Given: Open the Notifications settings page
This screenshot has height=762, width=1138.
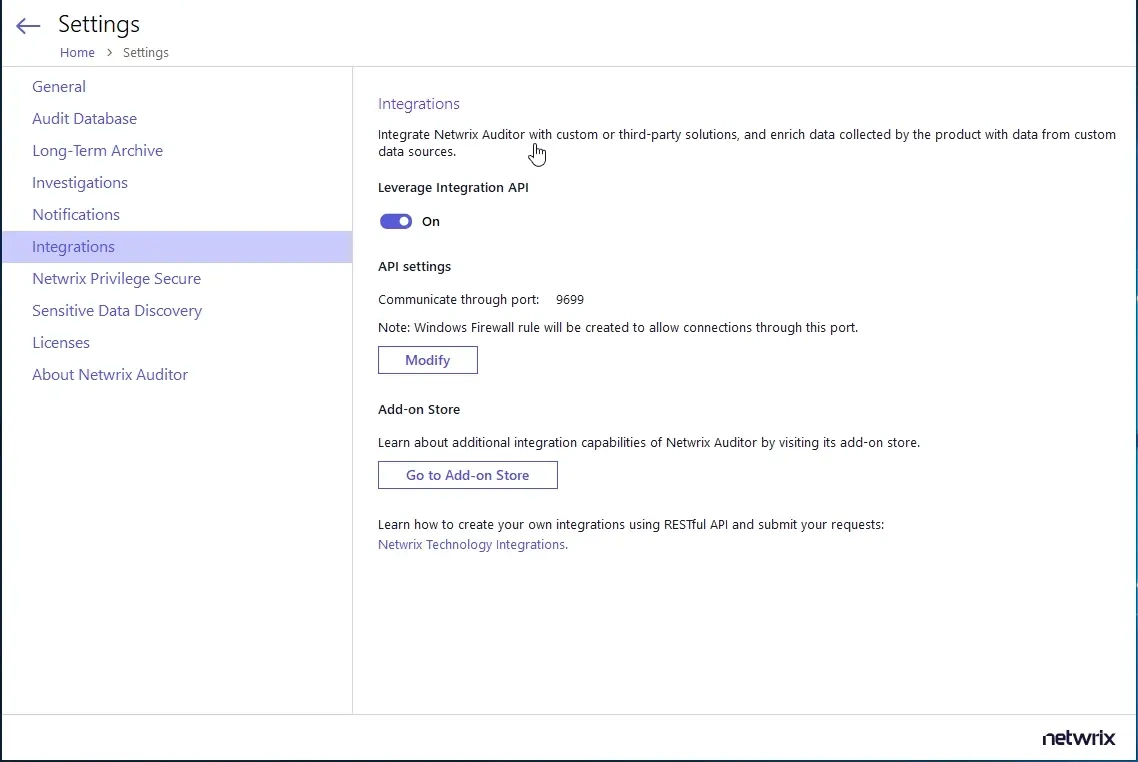Looking at the screenshot, I should point(75,214).
